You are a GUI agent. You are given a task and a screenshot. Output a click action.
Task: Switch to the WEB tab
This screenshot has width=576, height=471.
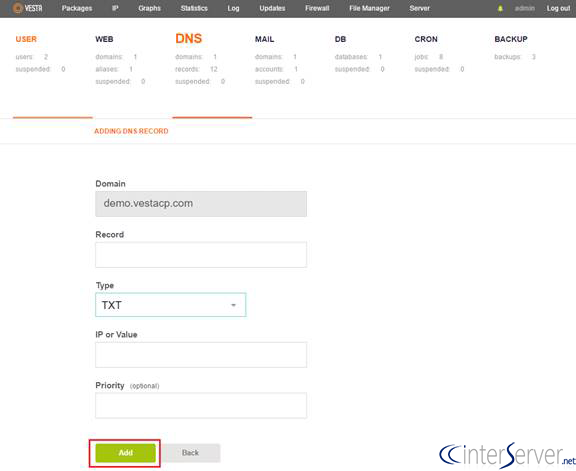(104, 39)
